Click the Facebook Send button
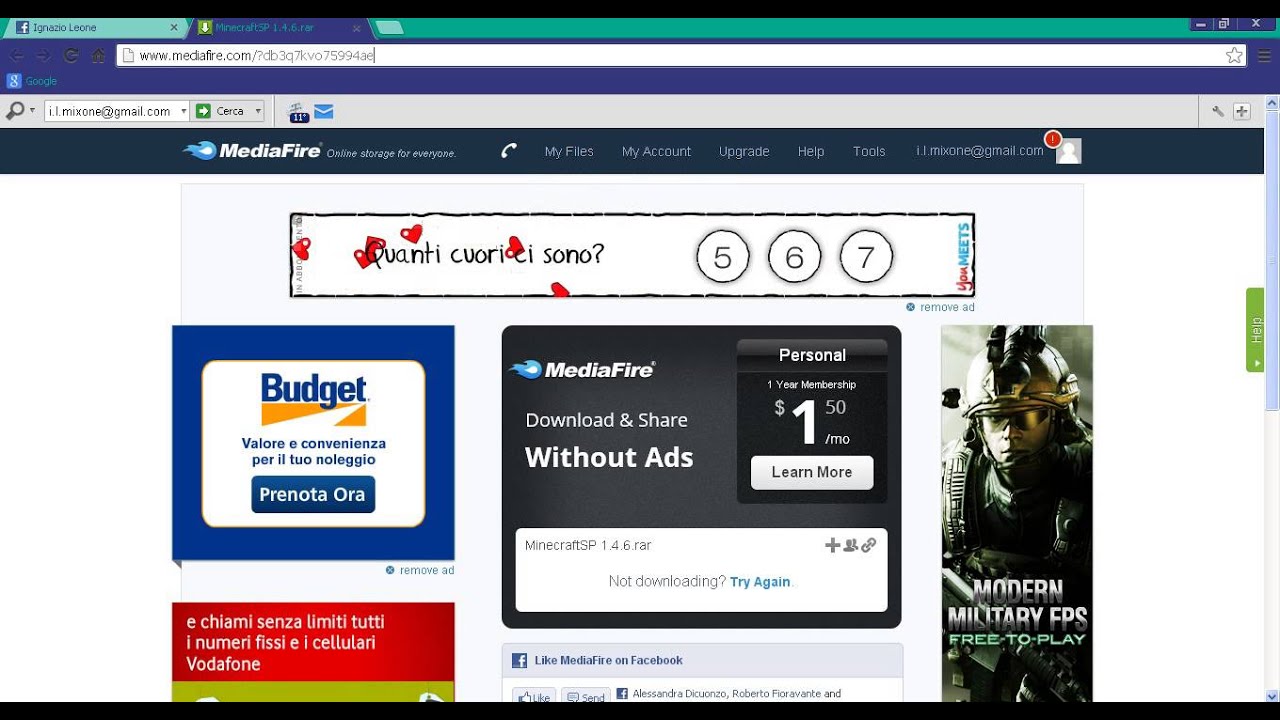 click(585, 696)
